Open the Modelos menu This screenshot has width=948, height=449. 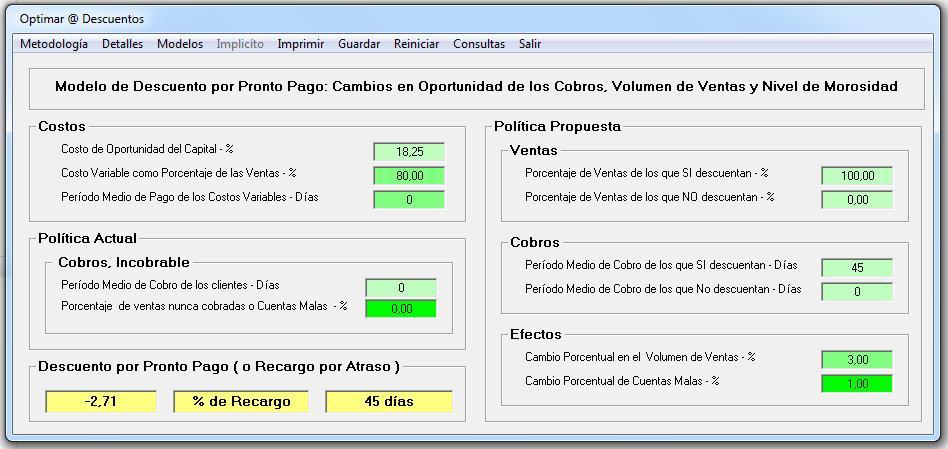click(x=180, y=44)
